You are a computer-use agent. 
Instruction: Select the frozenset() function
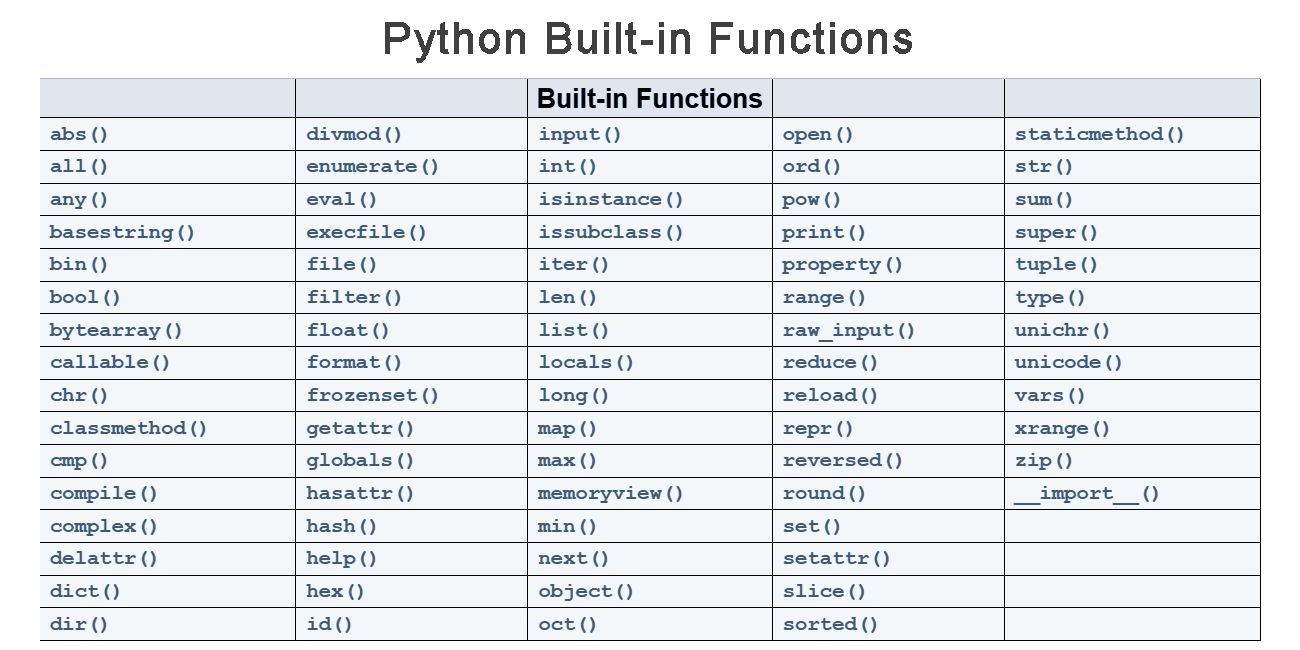point(372,395)
